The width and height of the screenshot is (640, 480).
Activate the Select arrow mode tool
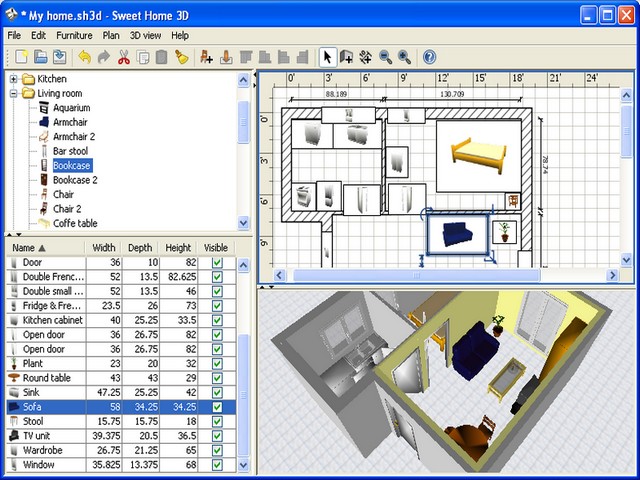(x=327, y=57)
